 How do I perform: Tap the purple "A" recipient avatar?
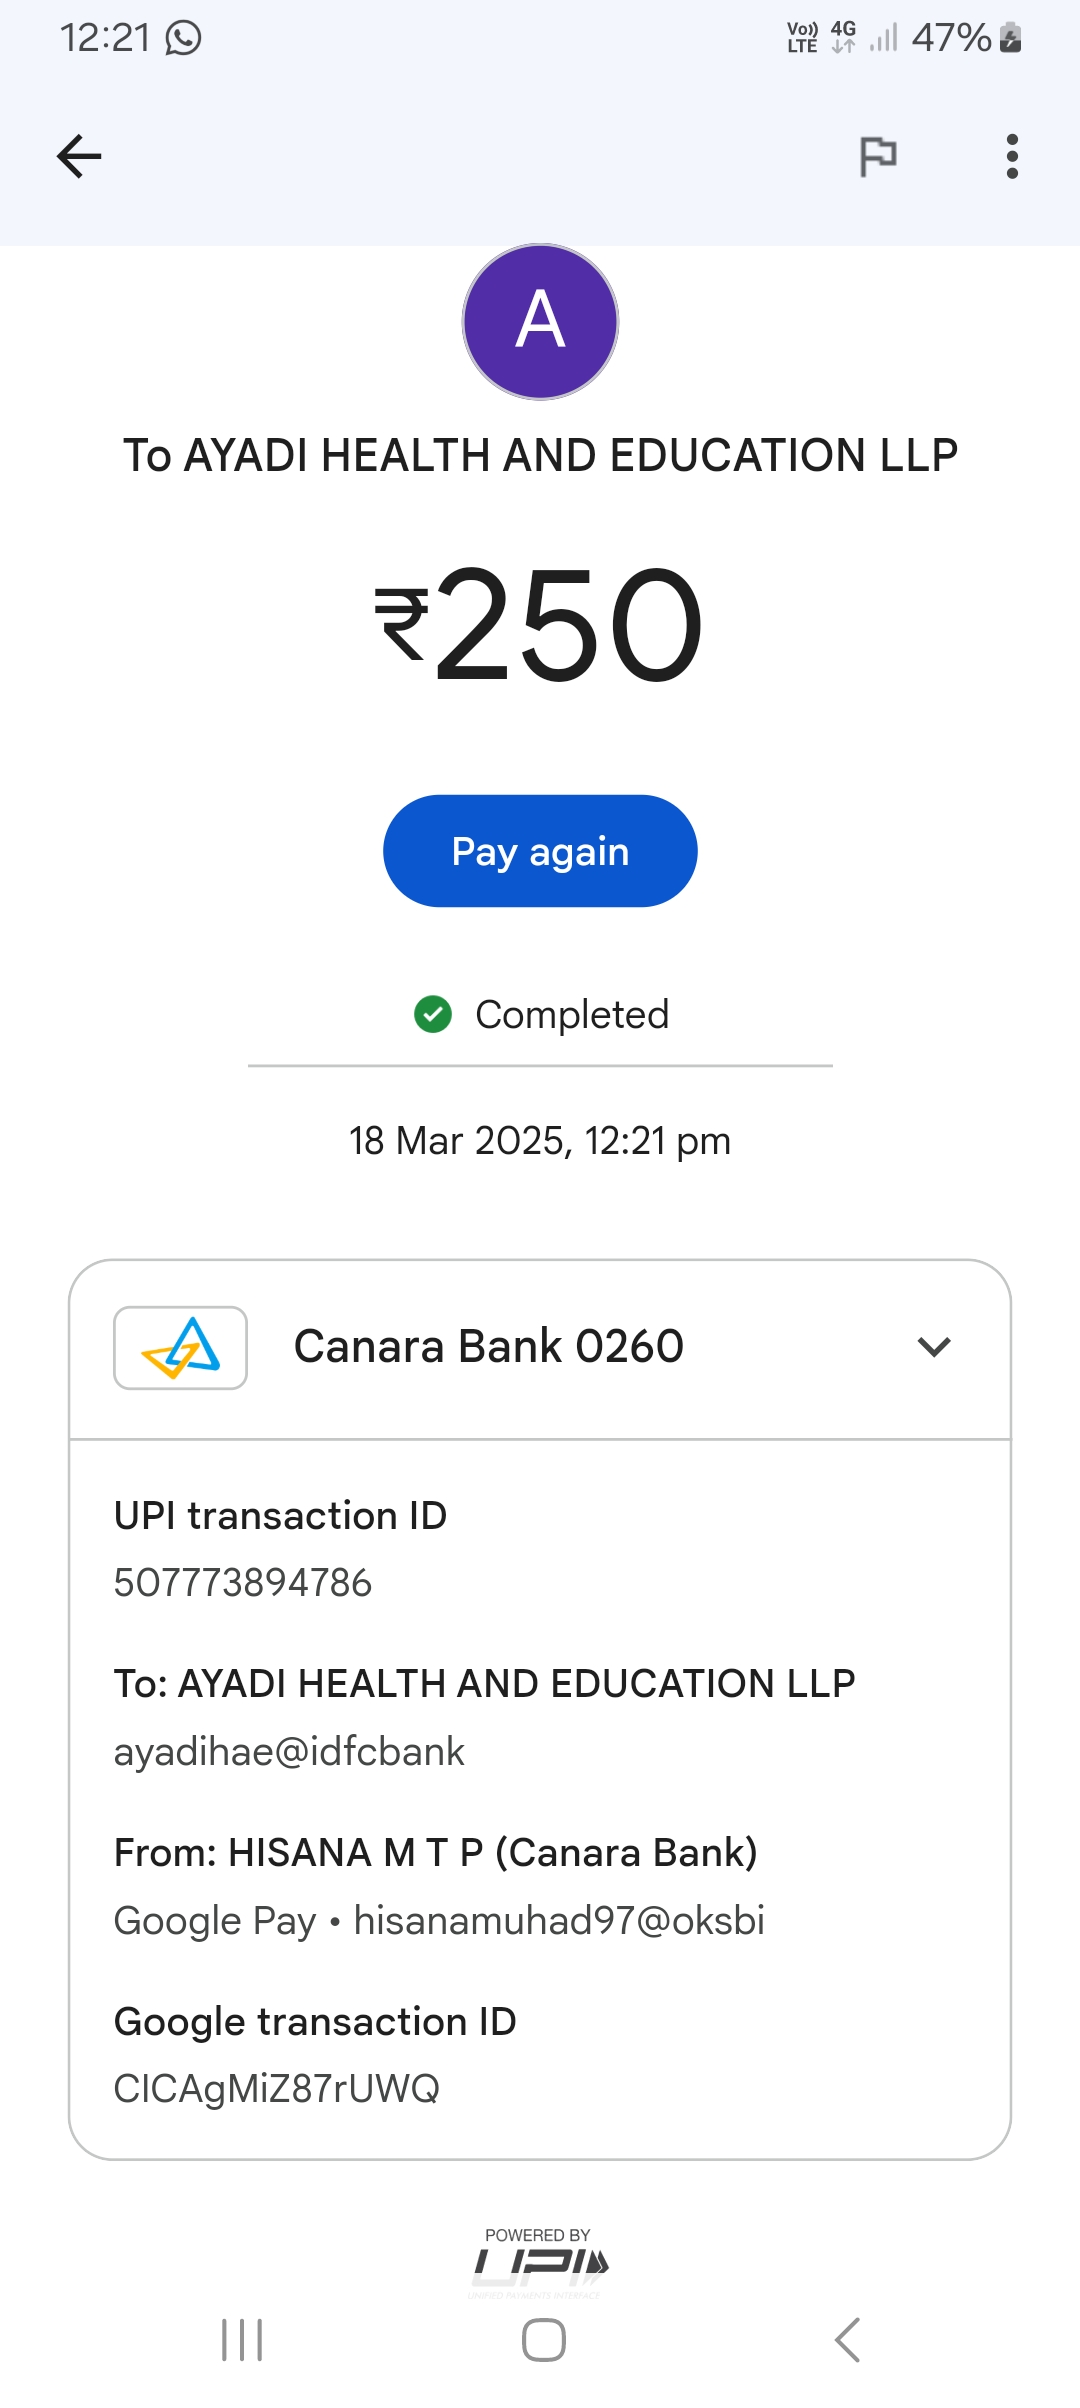pyautogui.click(x=540, y=322)
